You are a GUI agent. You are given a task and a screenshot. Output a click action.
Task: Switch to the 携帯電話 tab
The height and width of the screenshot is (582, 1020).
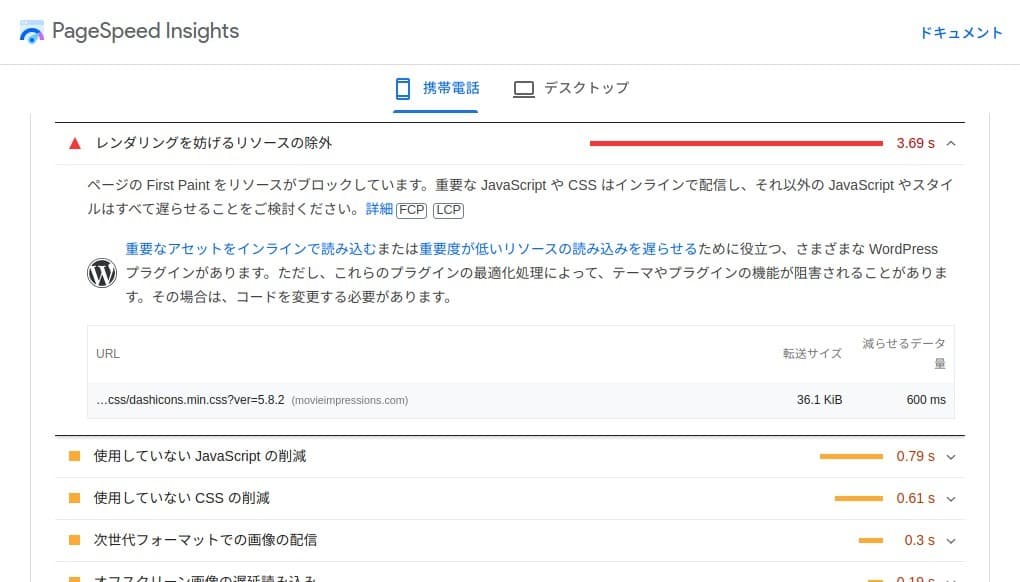pos(436,88)
